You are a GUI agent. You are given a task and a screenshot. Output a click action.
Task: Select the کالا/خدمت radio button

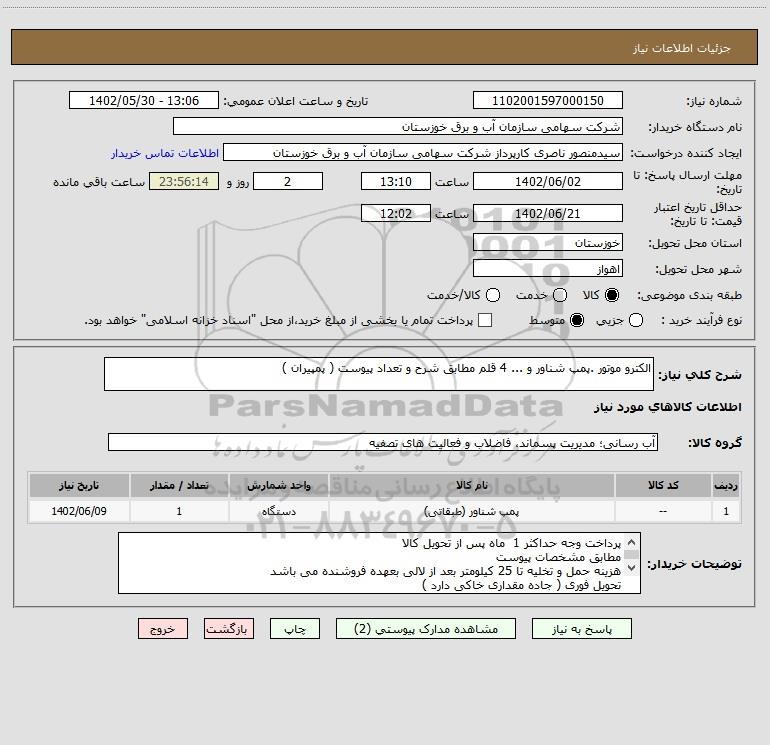(x=493, y=295)
